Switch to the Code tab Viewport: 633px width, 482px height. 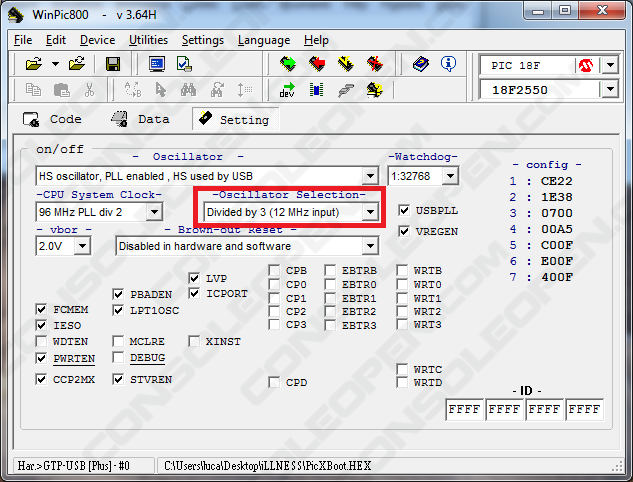click(52, 119)
